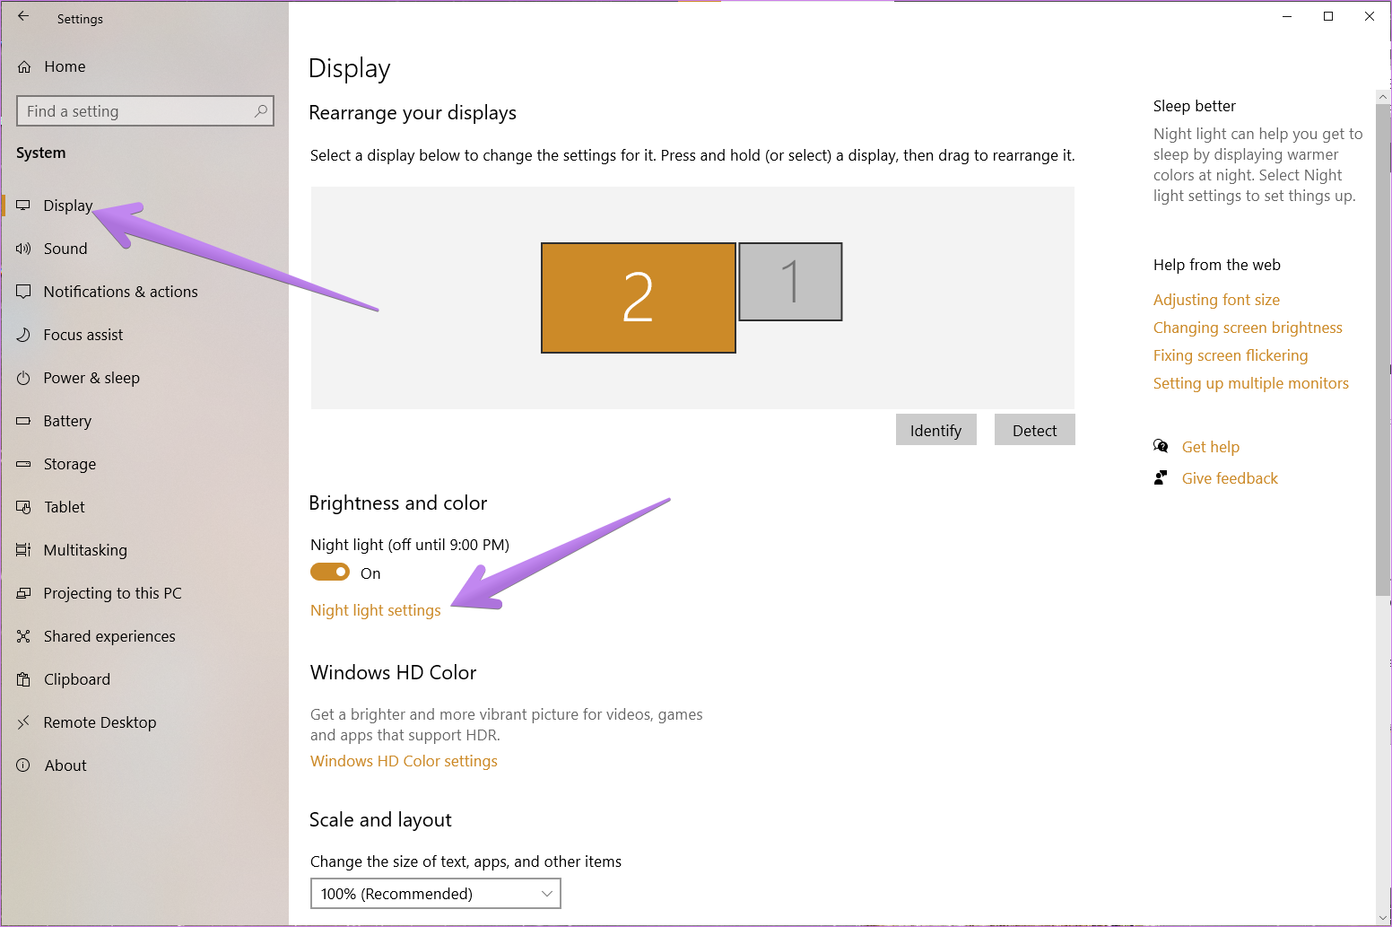Click the Projecting to this PC icon
The image size is (1392, 927).
pos(23,593)
